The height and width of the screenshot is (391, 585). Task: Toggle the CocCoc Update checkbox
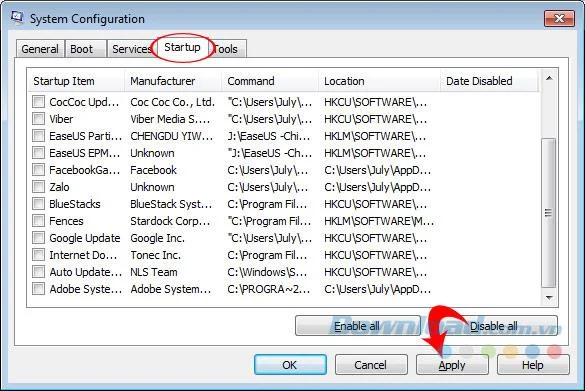click(38, 101)
